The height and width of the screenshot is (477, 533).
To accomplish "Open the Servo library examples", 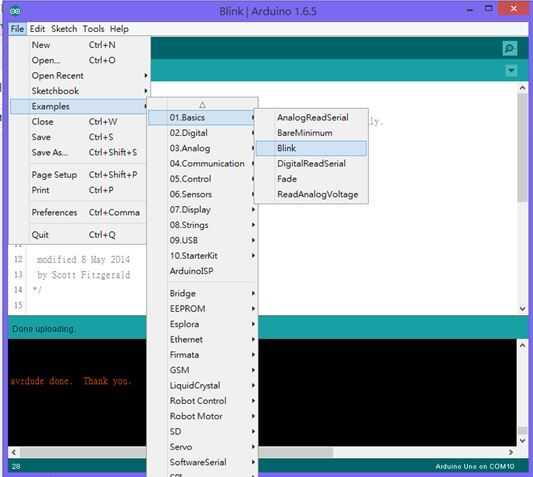I will pyautogui.click(x=202, y=447).
